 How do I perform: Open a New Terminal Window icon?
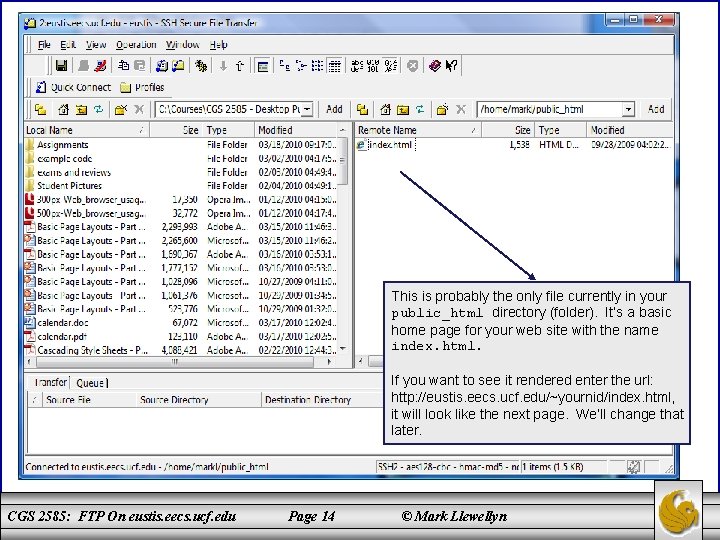tap(161, 66)
